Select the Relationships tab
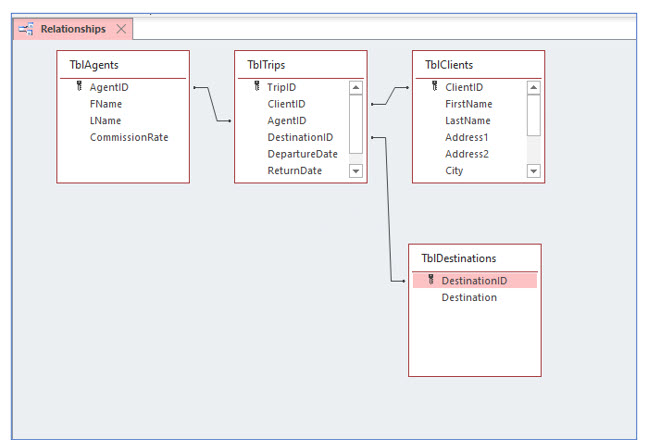This screenshot has width=648, height=446. click(73, 29)
